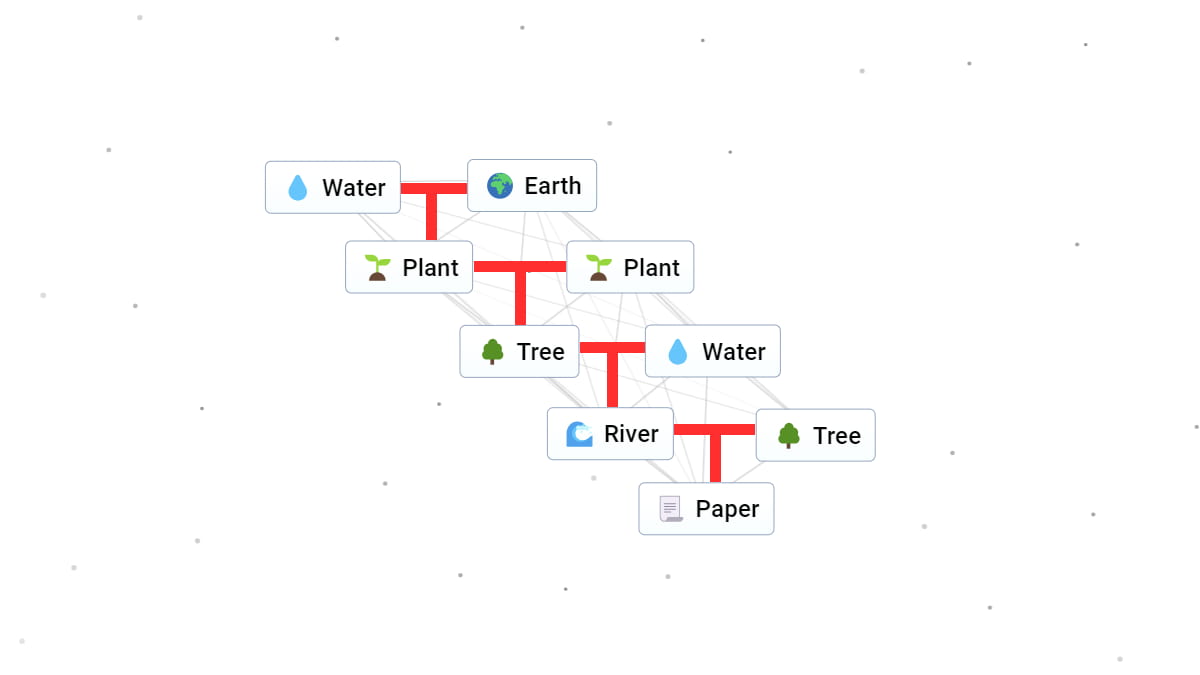Click droplet icon on Water tile above River
The image size is (1200, 675).
tap(677, 352)
